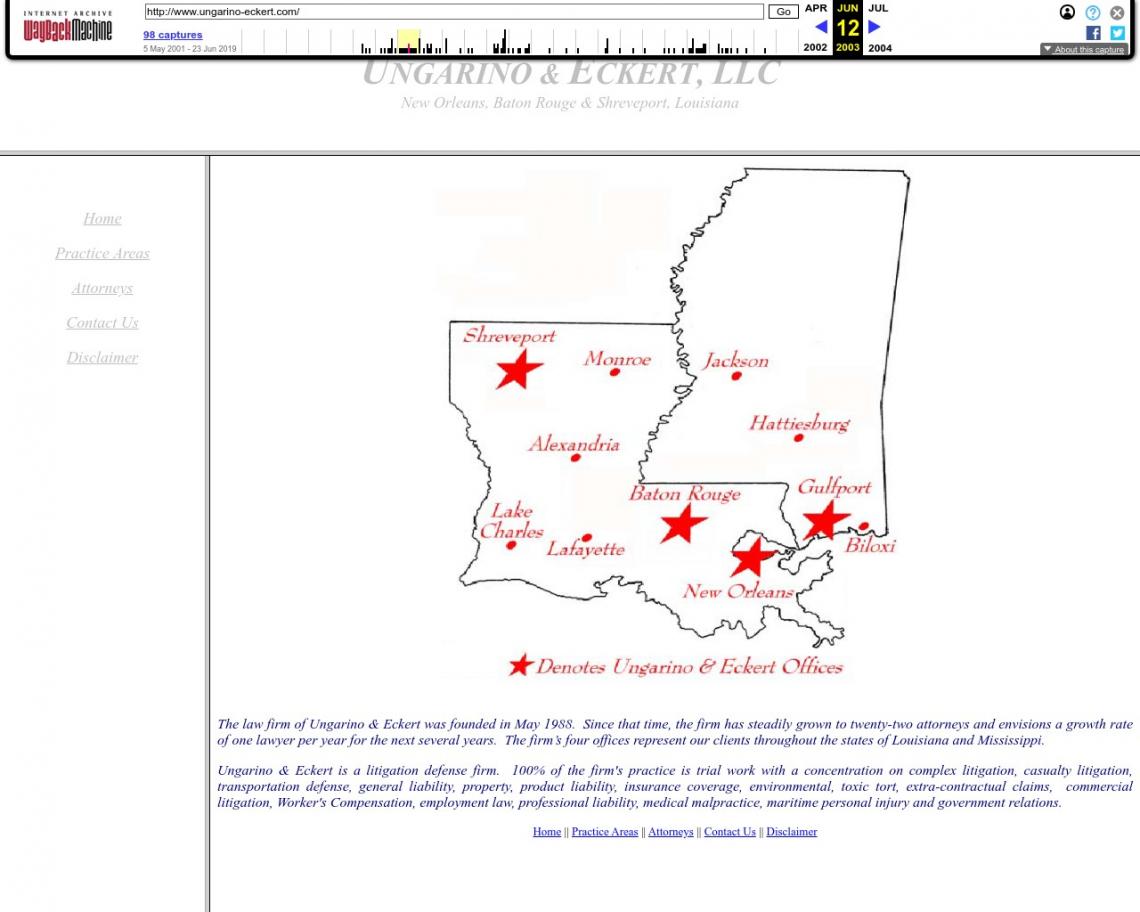Click the 'New Orleans' label on the map
1140x912 pixels.
[738, 591]
